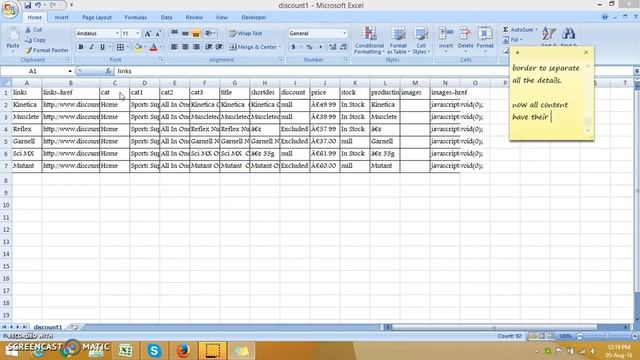
Task: Apply borders with the Borders button
Action: tap(120, 47)
